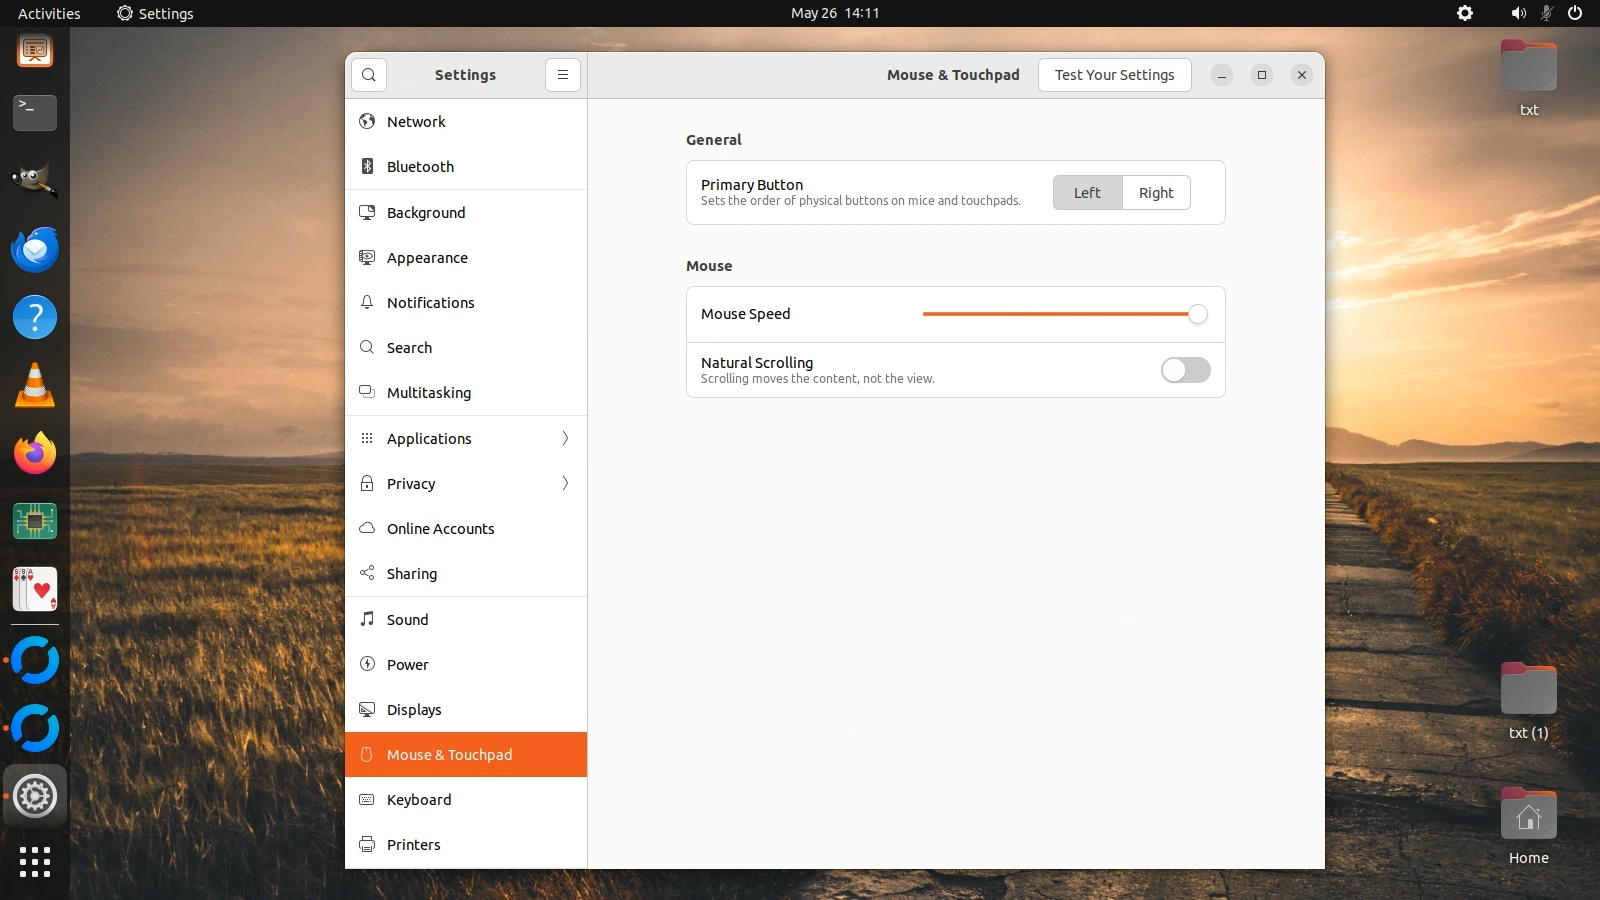Click the Sound music note icon
Image resolution: width=1600 pixels, height=900 pixels.
367,619
